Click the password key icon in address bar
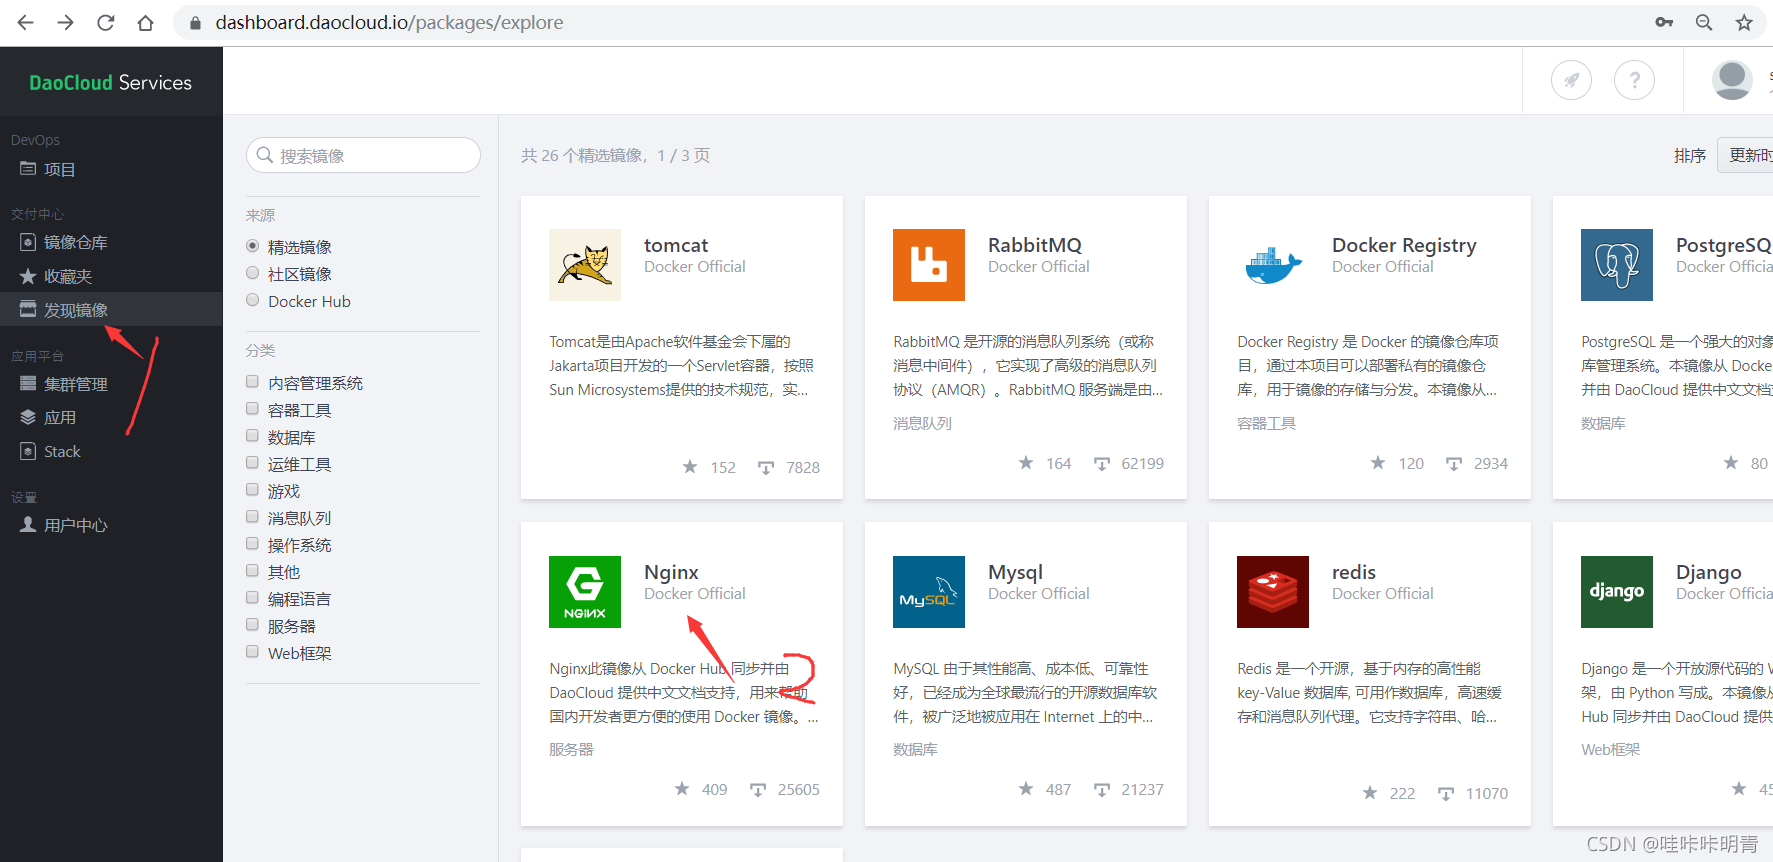The width and height of the screenshot is (1773, 862). point(1664,22)
